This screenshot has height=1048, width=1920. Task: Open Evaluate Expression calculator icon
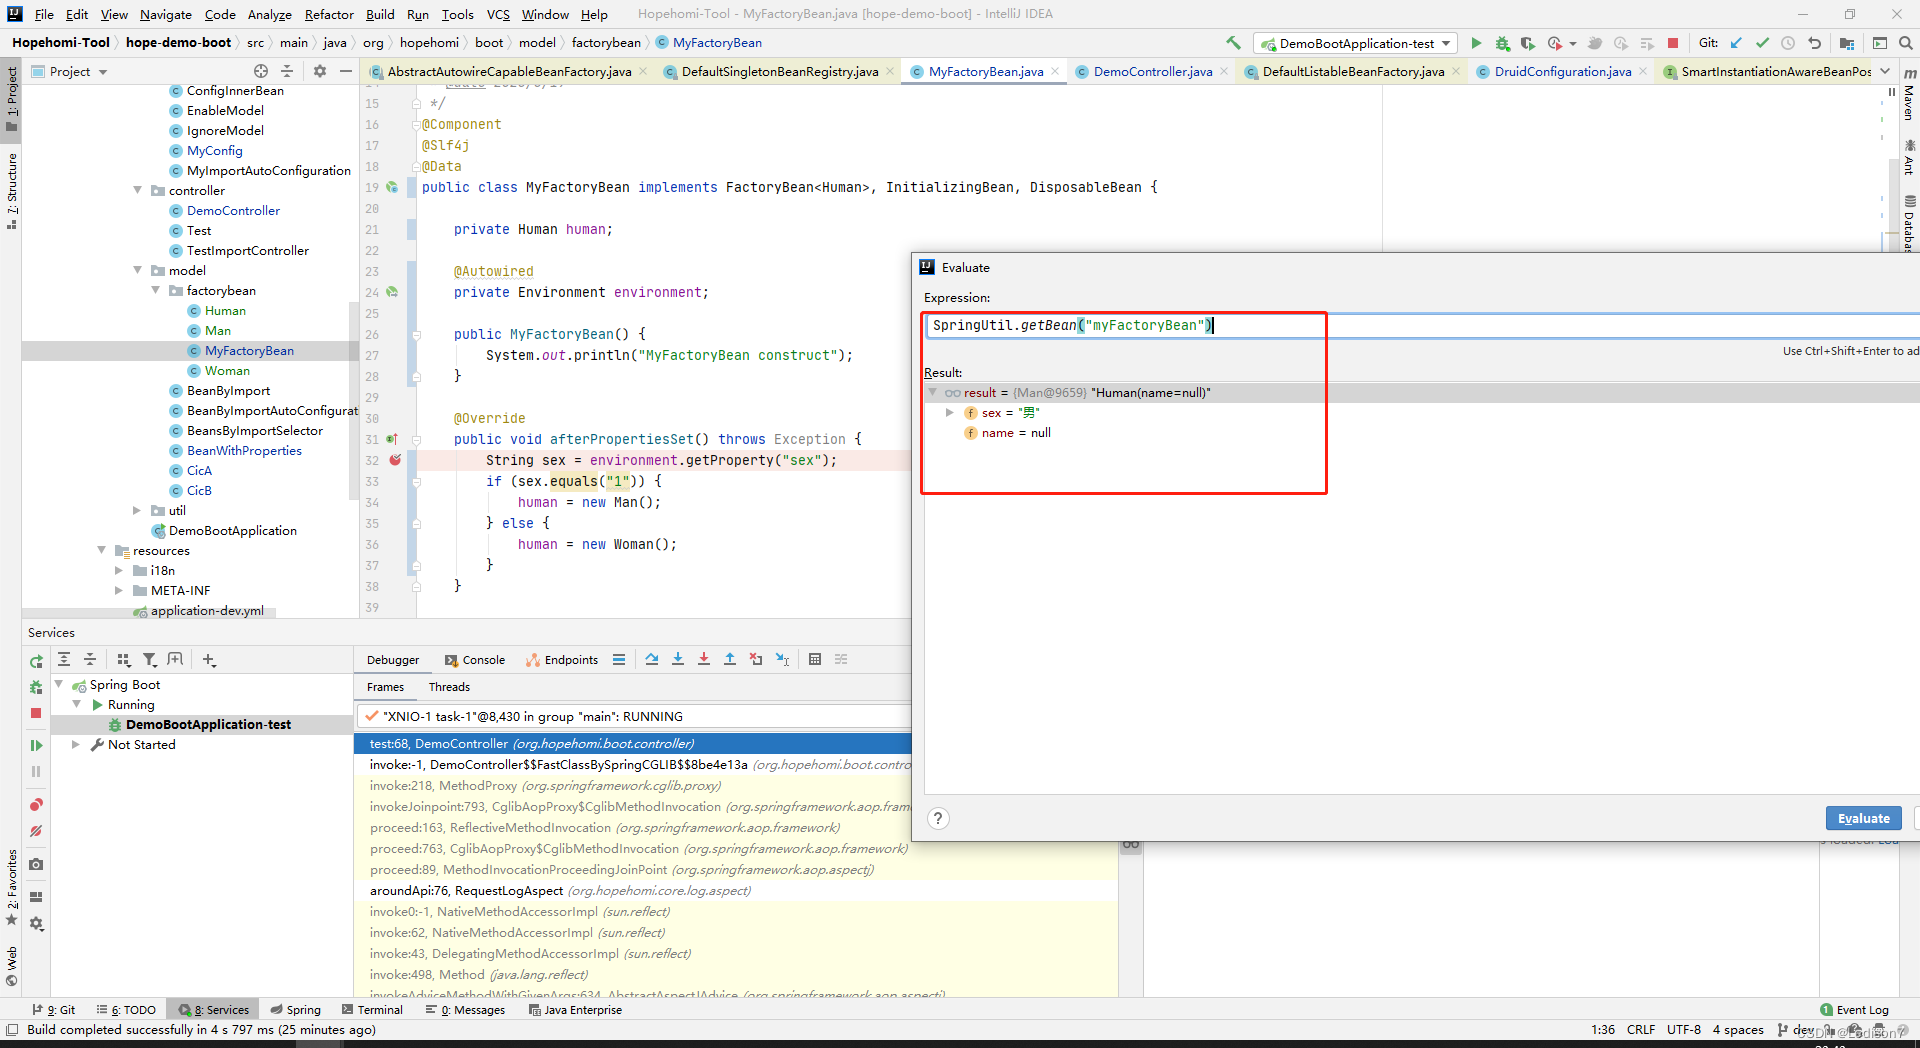(815, 659)
